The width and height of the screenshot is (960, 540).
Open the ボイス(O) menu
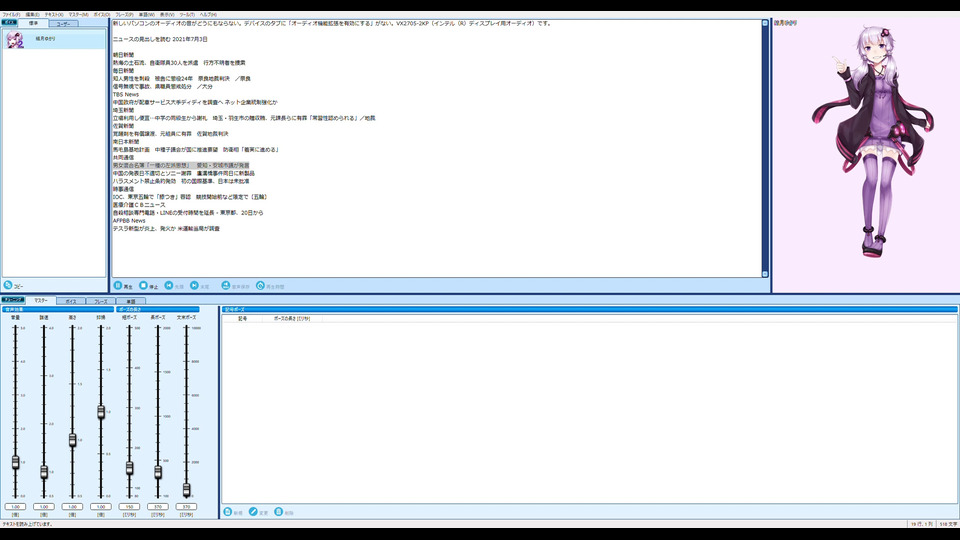102,14
